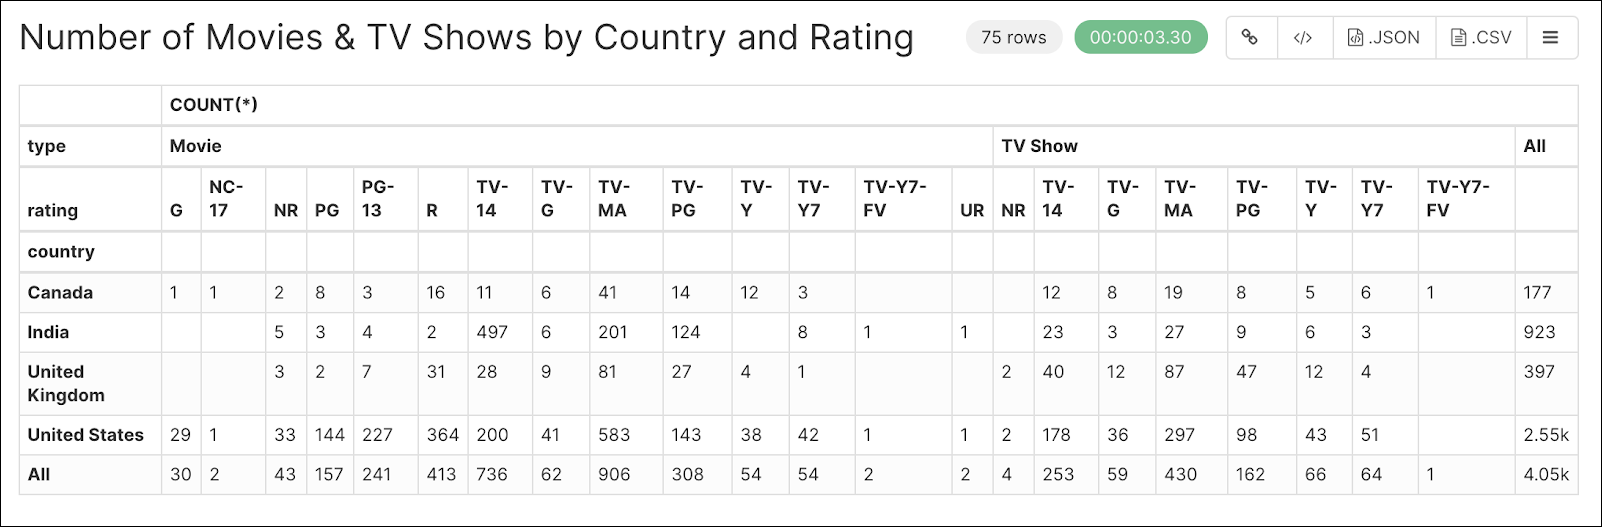1602x527 pixels.
Task: Click the 75 rows badge
Action: pyautogui.click(x=1013, y=38)
